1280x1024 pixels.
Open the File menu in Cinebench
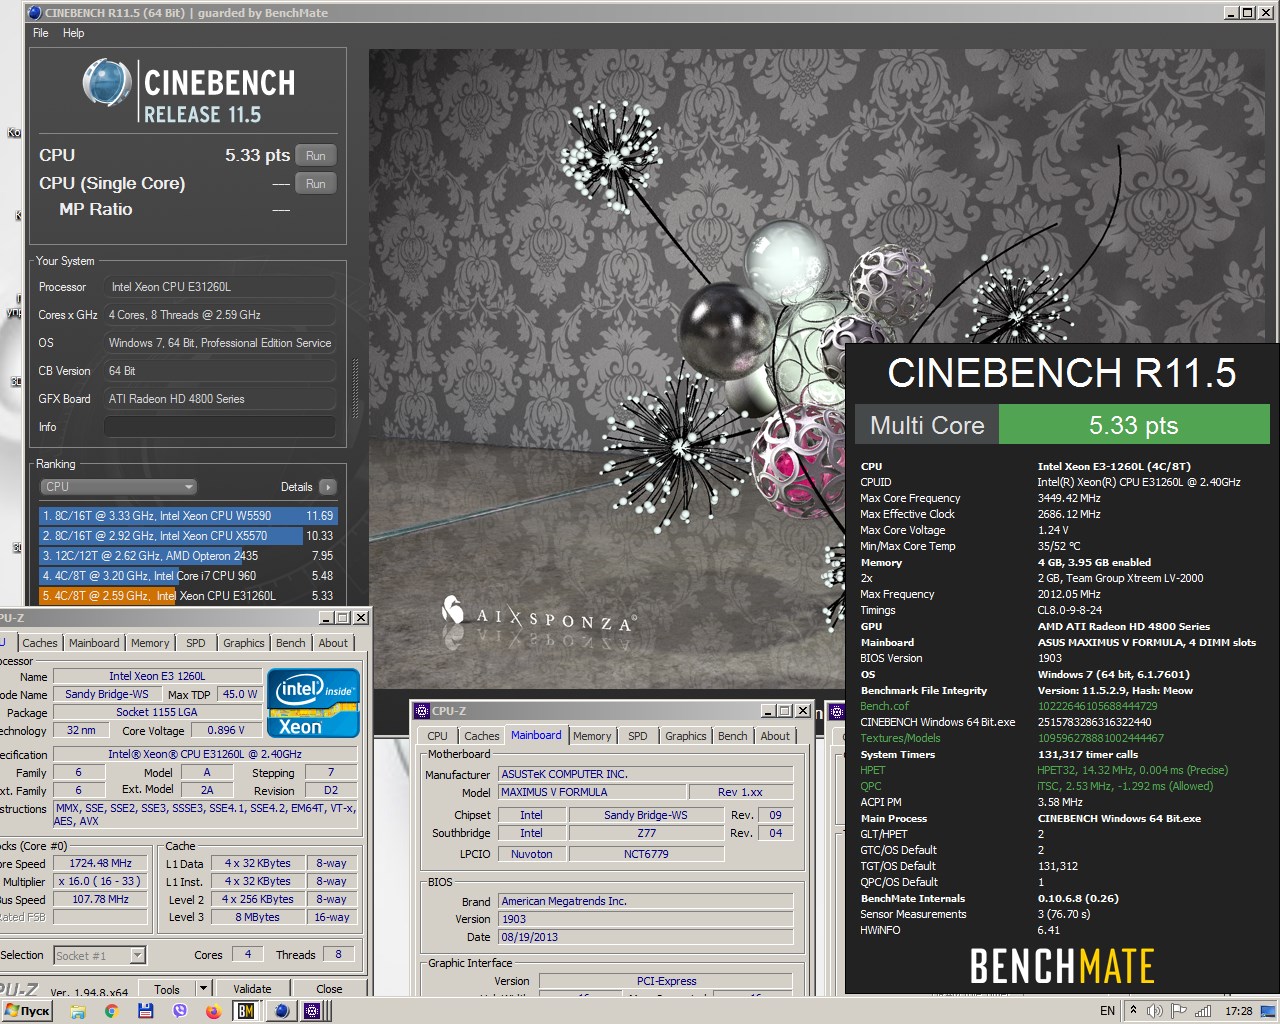click(x=41, y=33)
